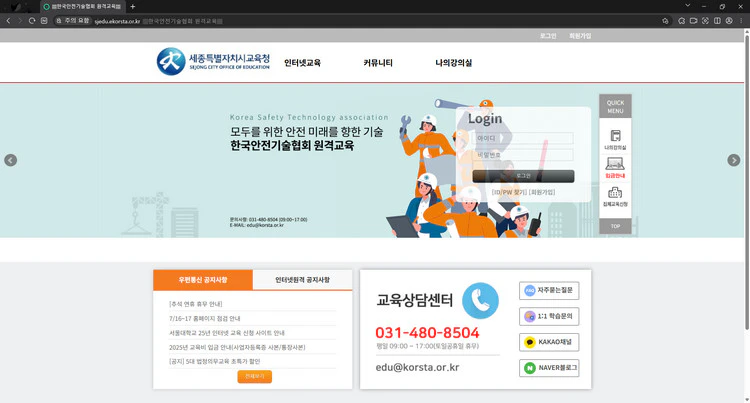The height and width of the screenshot is (403, 750).
Task: Open 집체교육신청 building icon in Quick Menu
Action: (615, 195)
